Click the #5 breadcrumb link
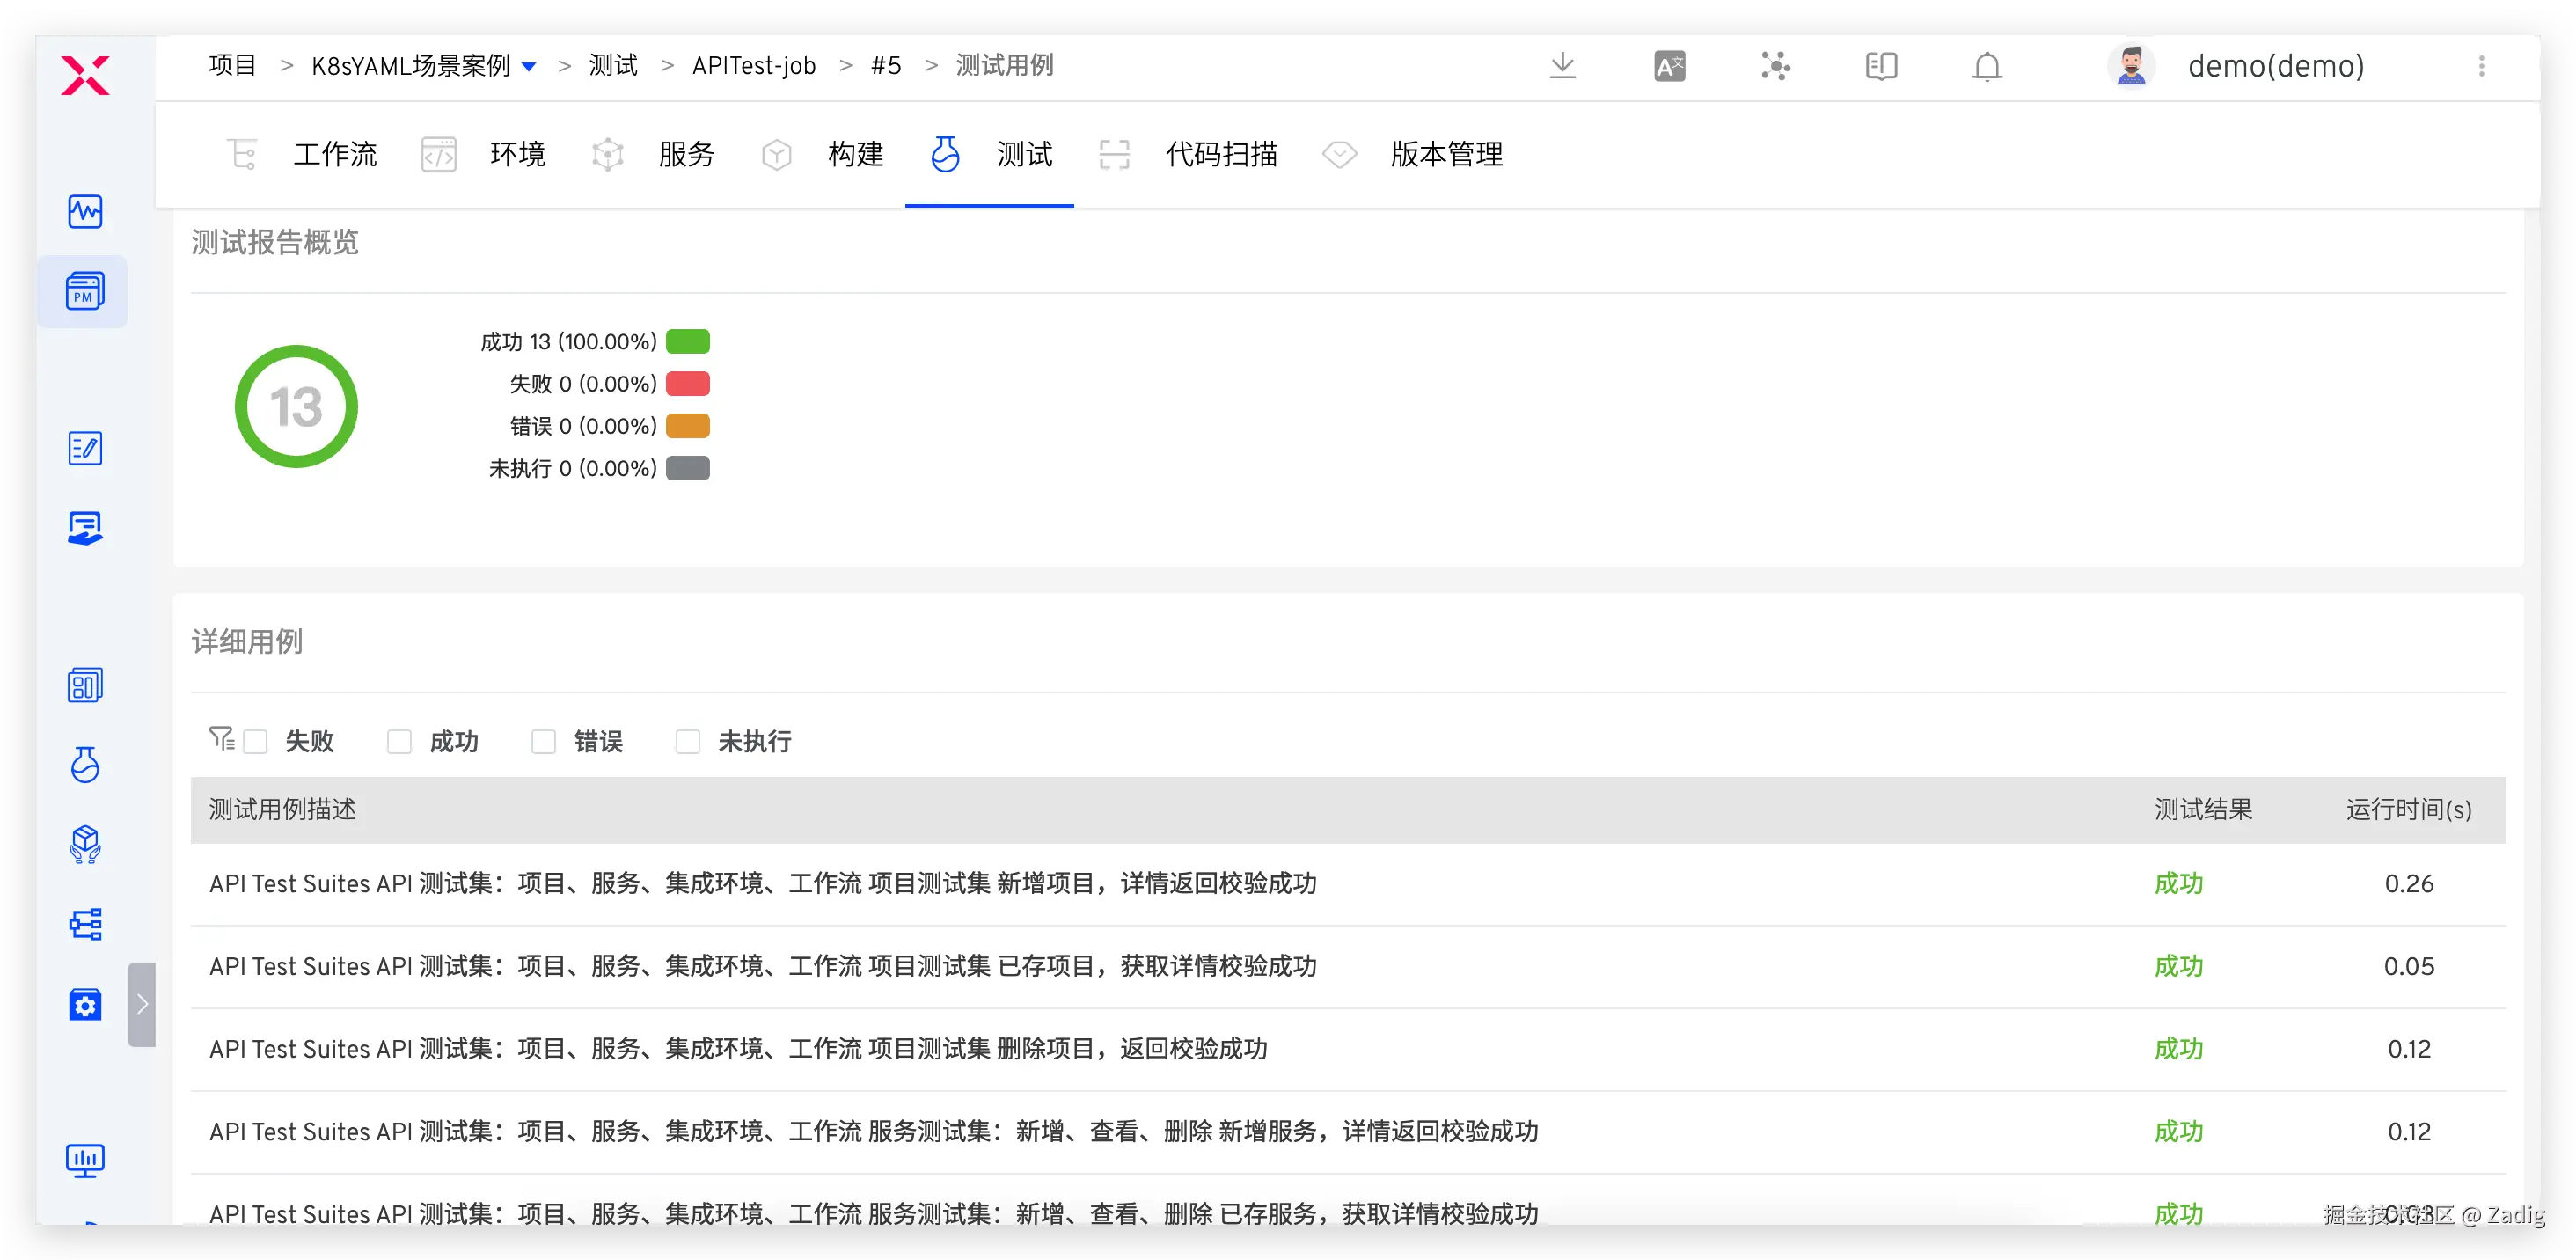The height and width of the screenshot is (1260, 2576). tap(885, 66)
